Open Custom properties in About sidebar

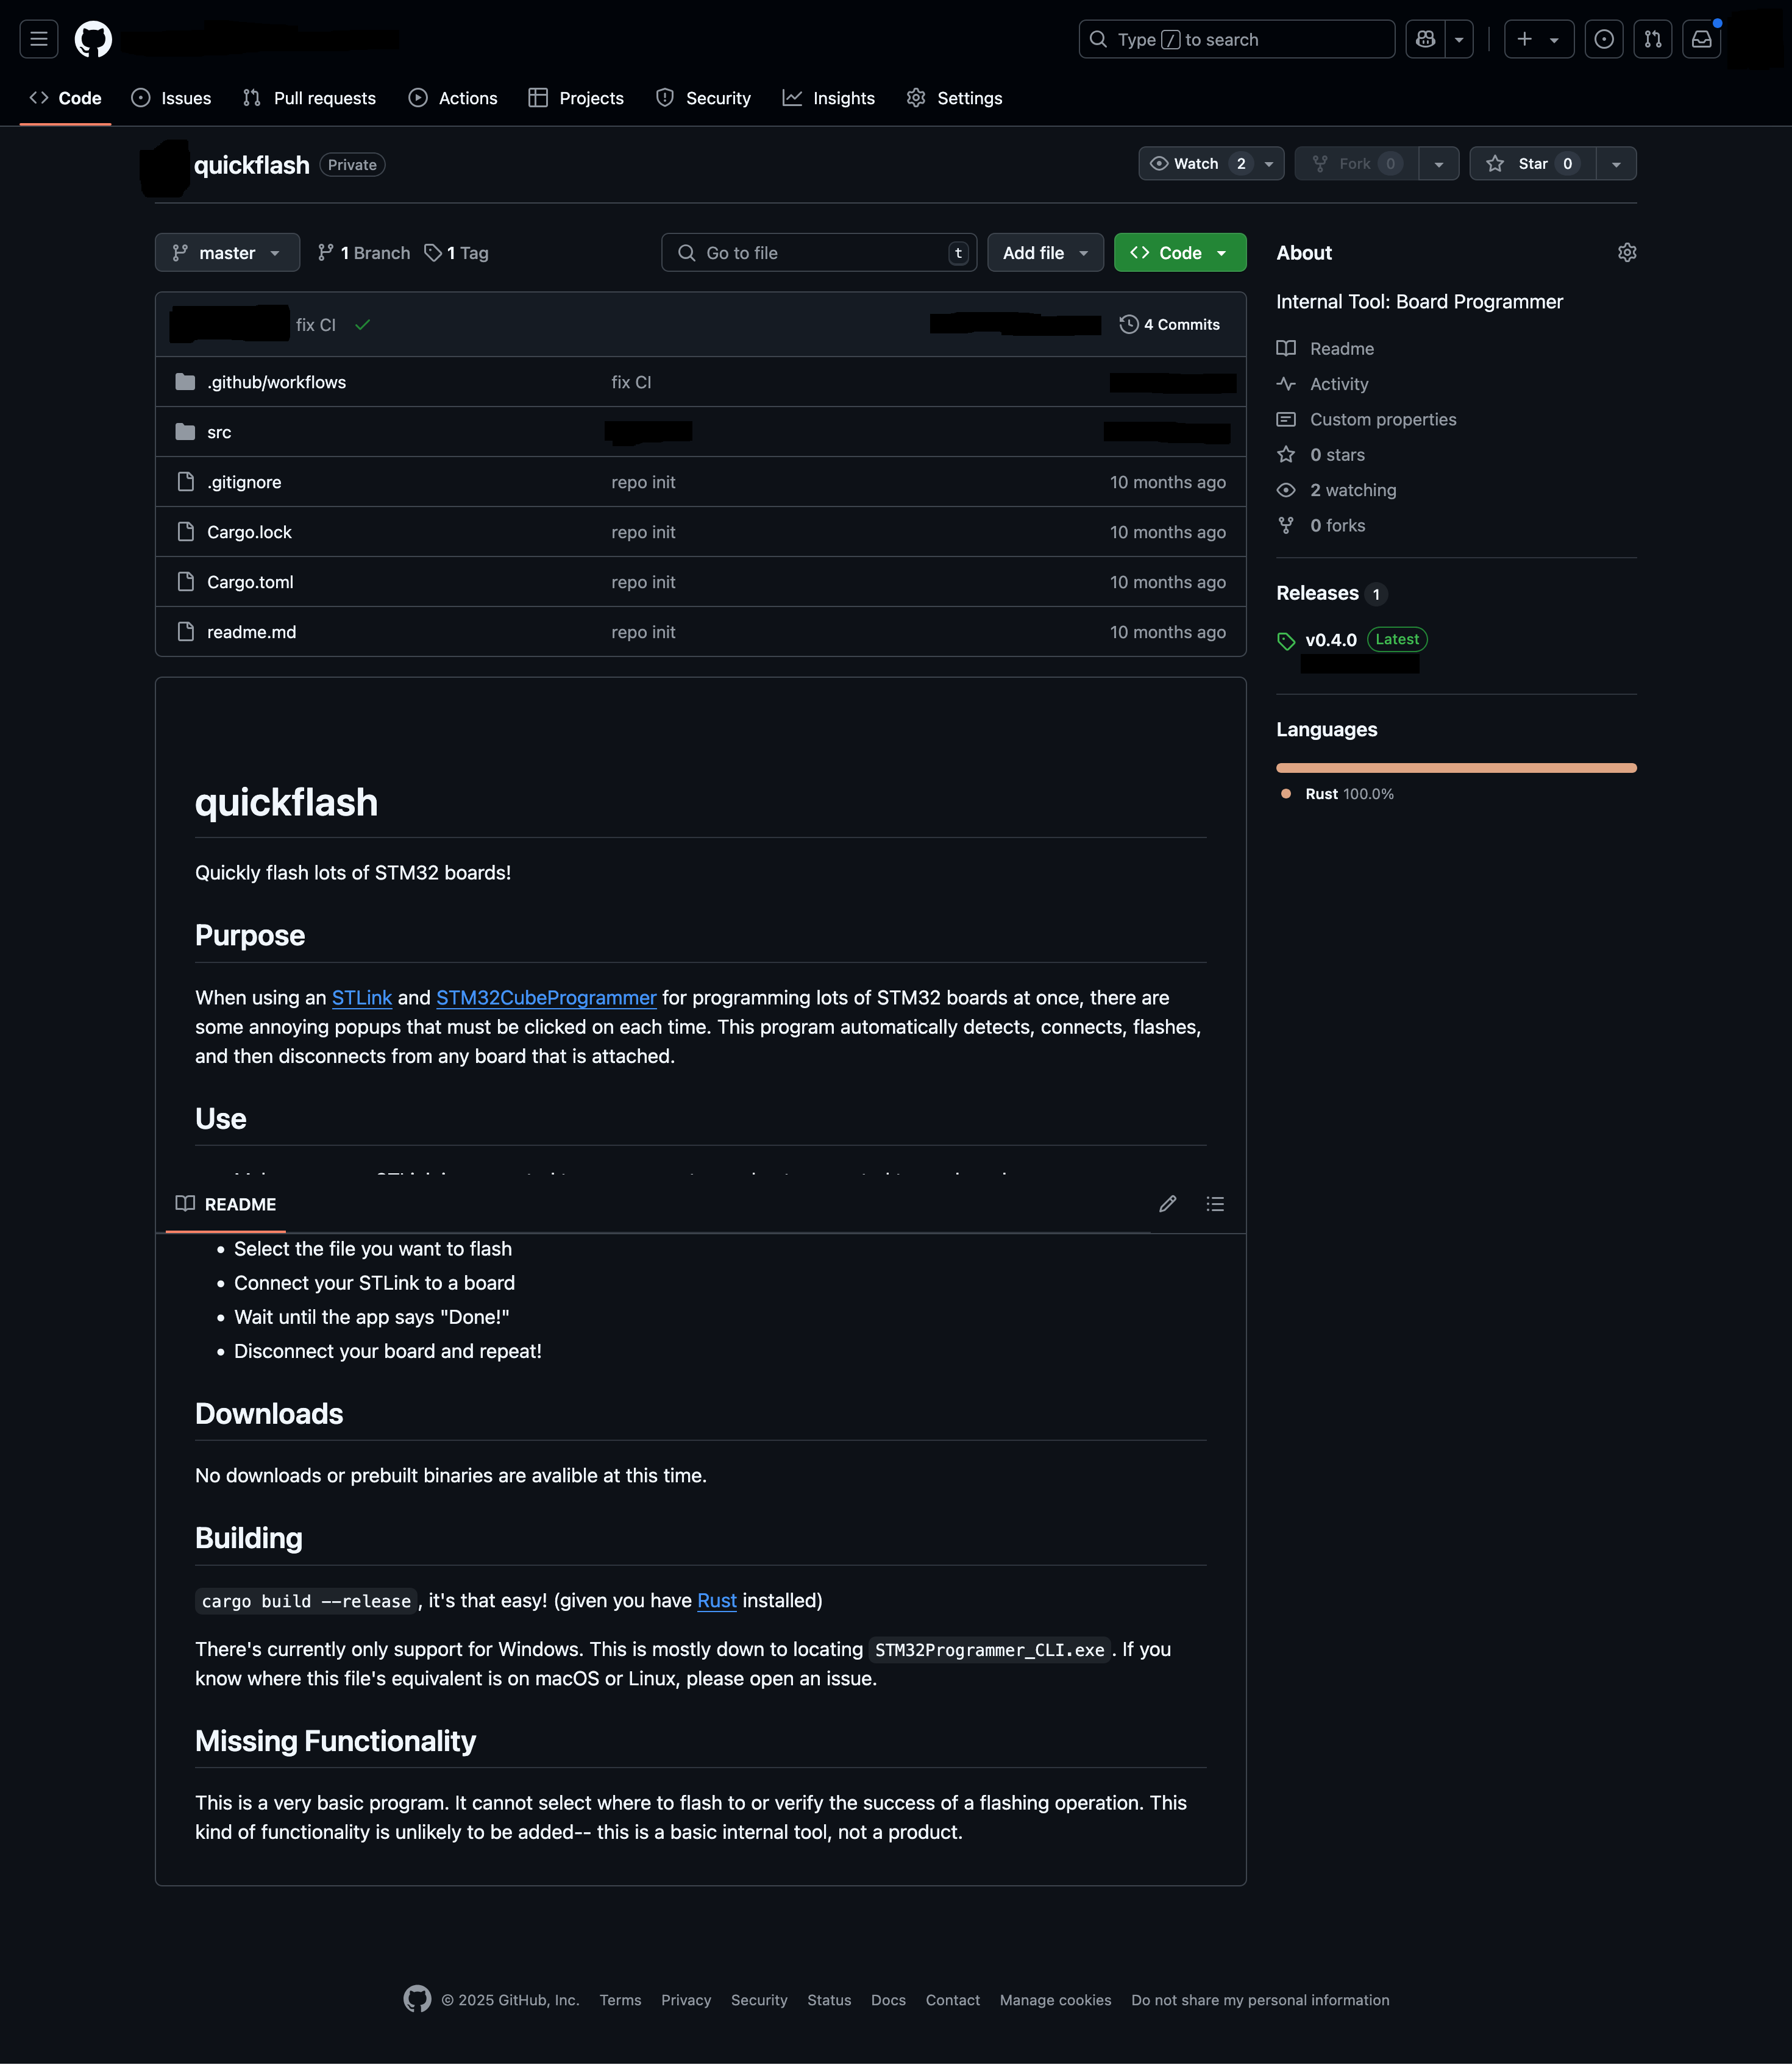1367,419
